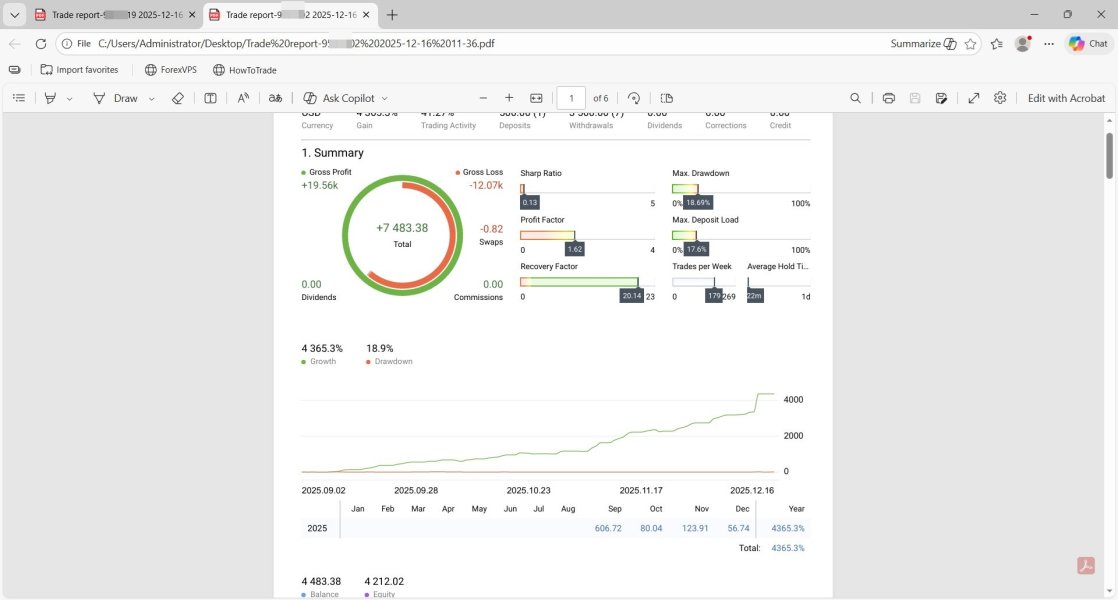Viewport: 1118px width, 600px height.
Task: Open the tab search dropdown
Action: 15,15
